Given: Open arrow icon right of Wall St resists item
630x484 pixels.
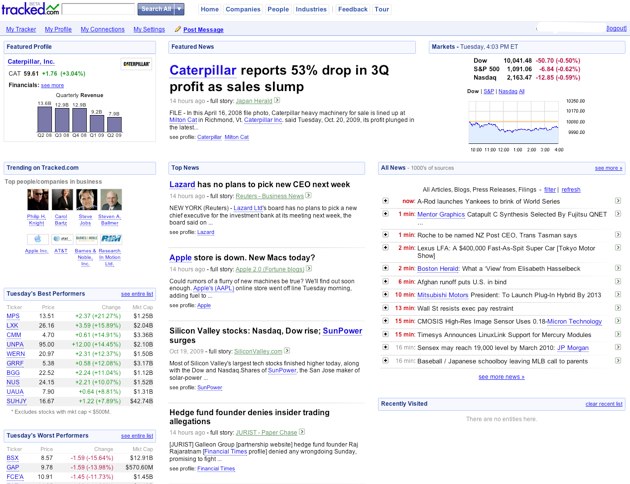Looking at the screenshot, I should pos(618,308).
